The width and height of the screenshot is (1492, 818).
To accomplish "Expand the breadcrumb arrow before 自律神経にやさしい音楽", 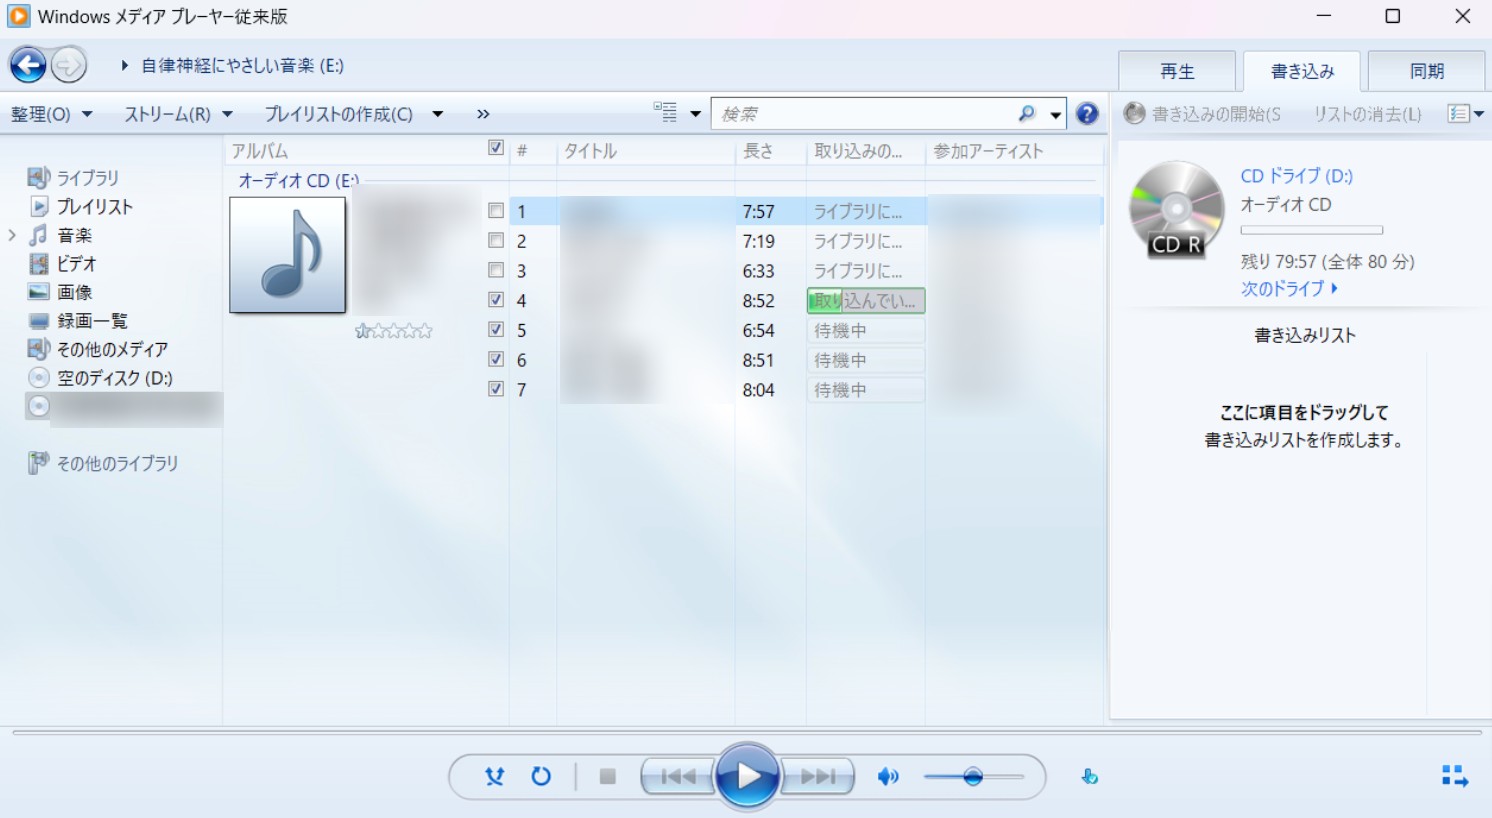I will tap(124, 66).
